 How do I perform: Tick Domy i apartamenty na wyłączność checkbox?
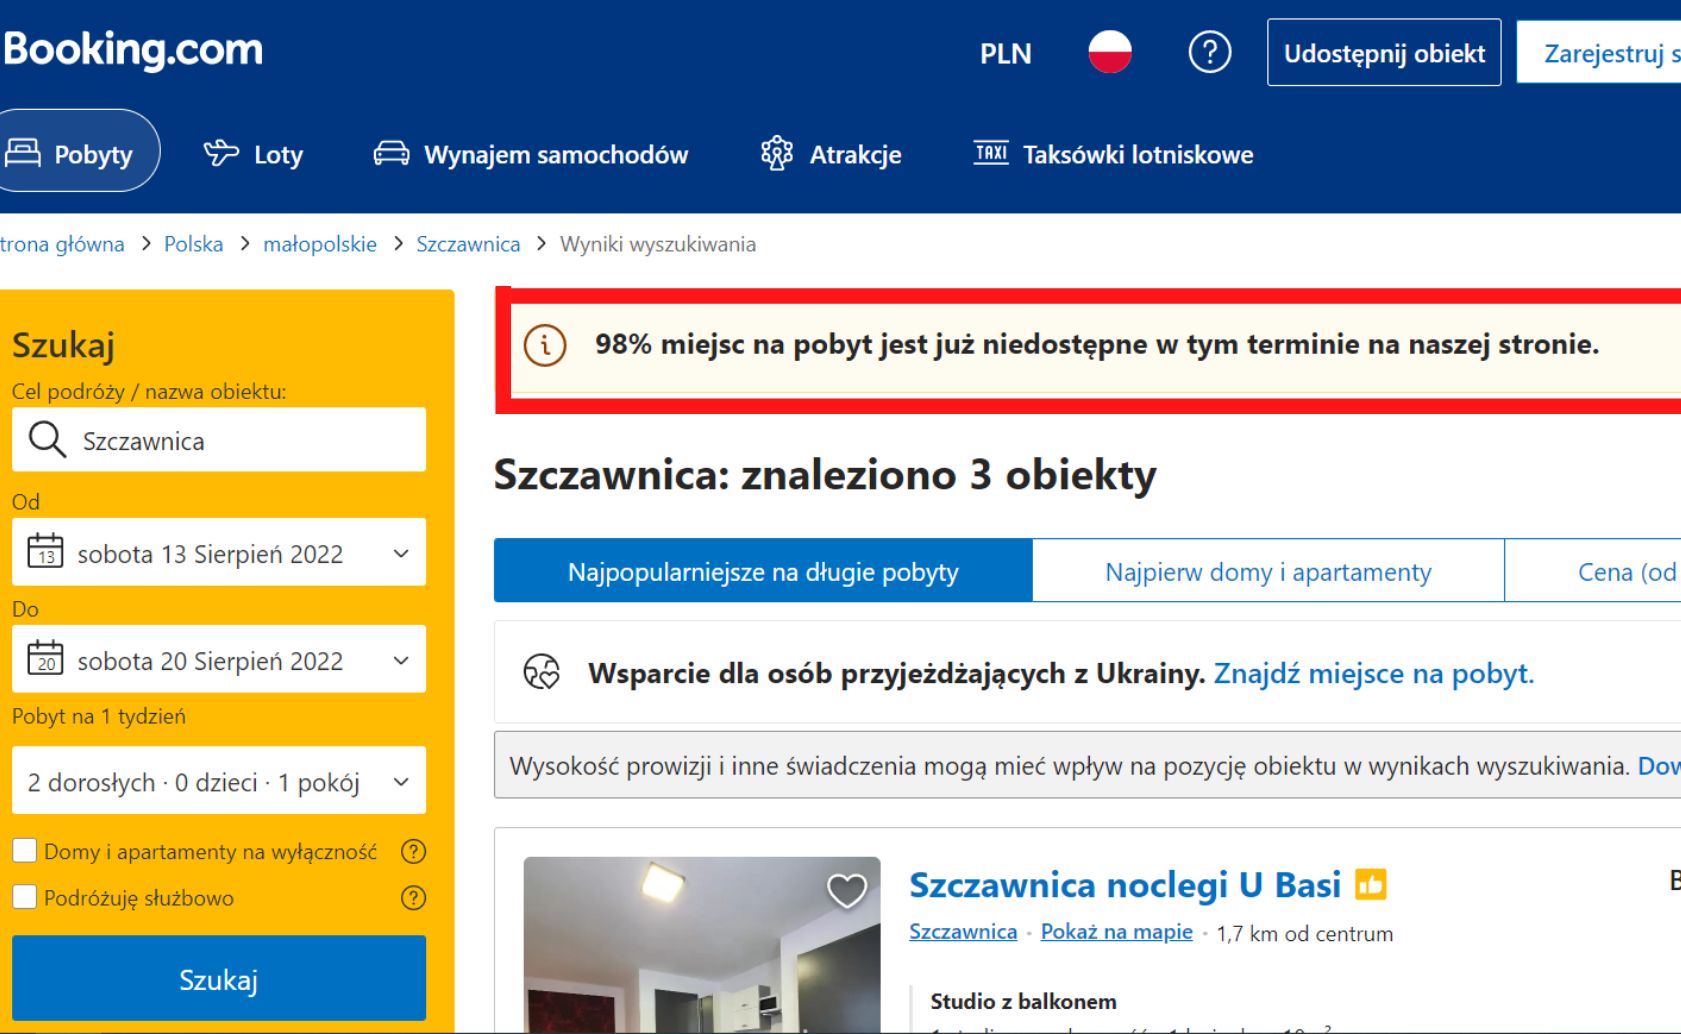pyautogui.click(x=24, y=851)
